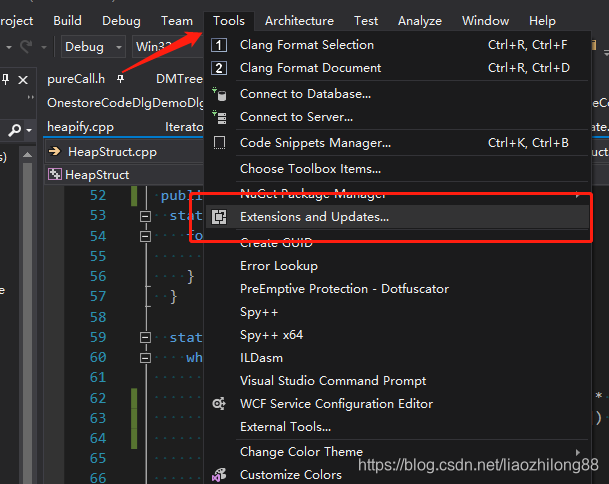Open the Test menu

tap(366, 21)
